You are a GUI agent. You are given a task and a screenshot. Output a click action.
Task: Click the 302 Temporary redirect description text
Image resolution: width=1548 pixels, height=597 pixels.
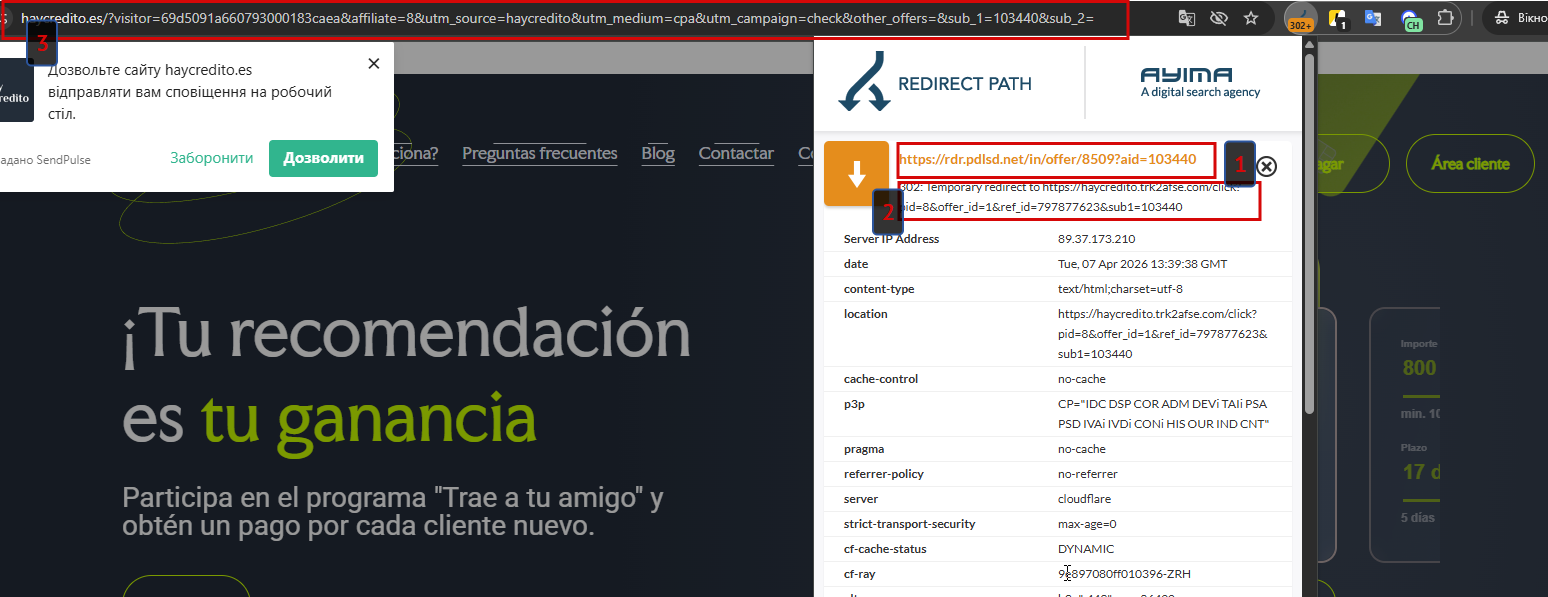(x=1070, y=196)
